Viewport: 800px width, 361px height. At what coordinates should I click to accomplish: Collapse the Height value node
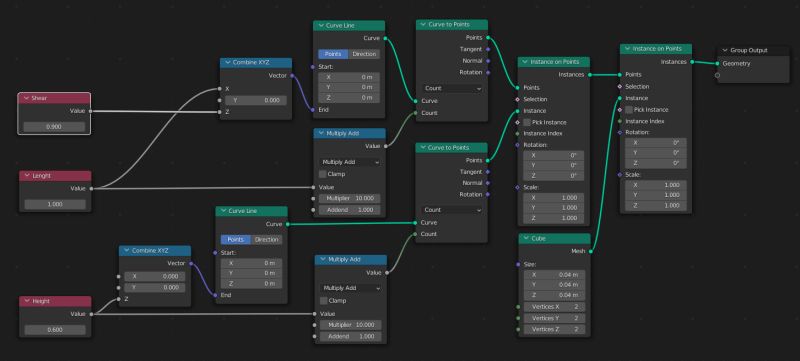[x=26, y=301]
